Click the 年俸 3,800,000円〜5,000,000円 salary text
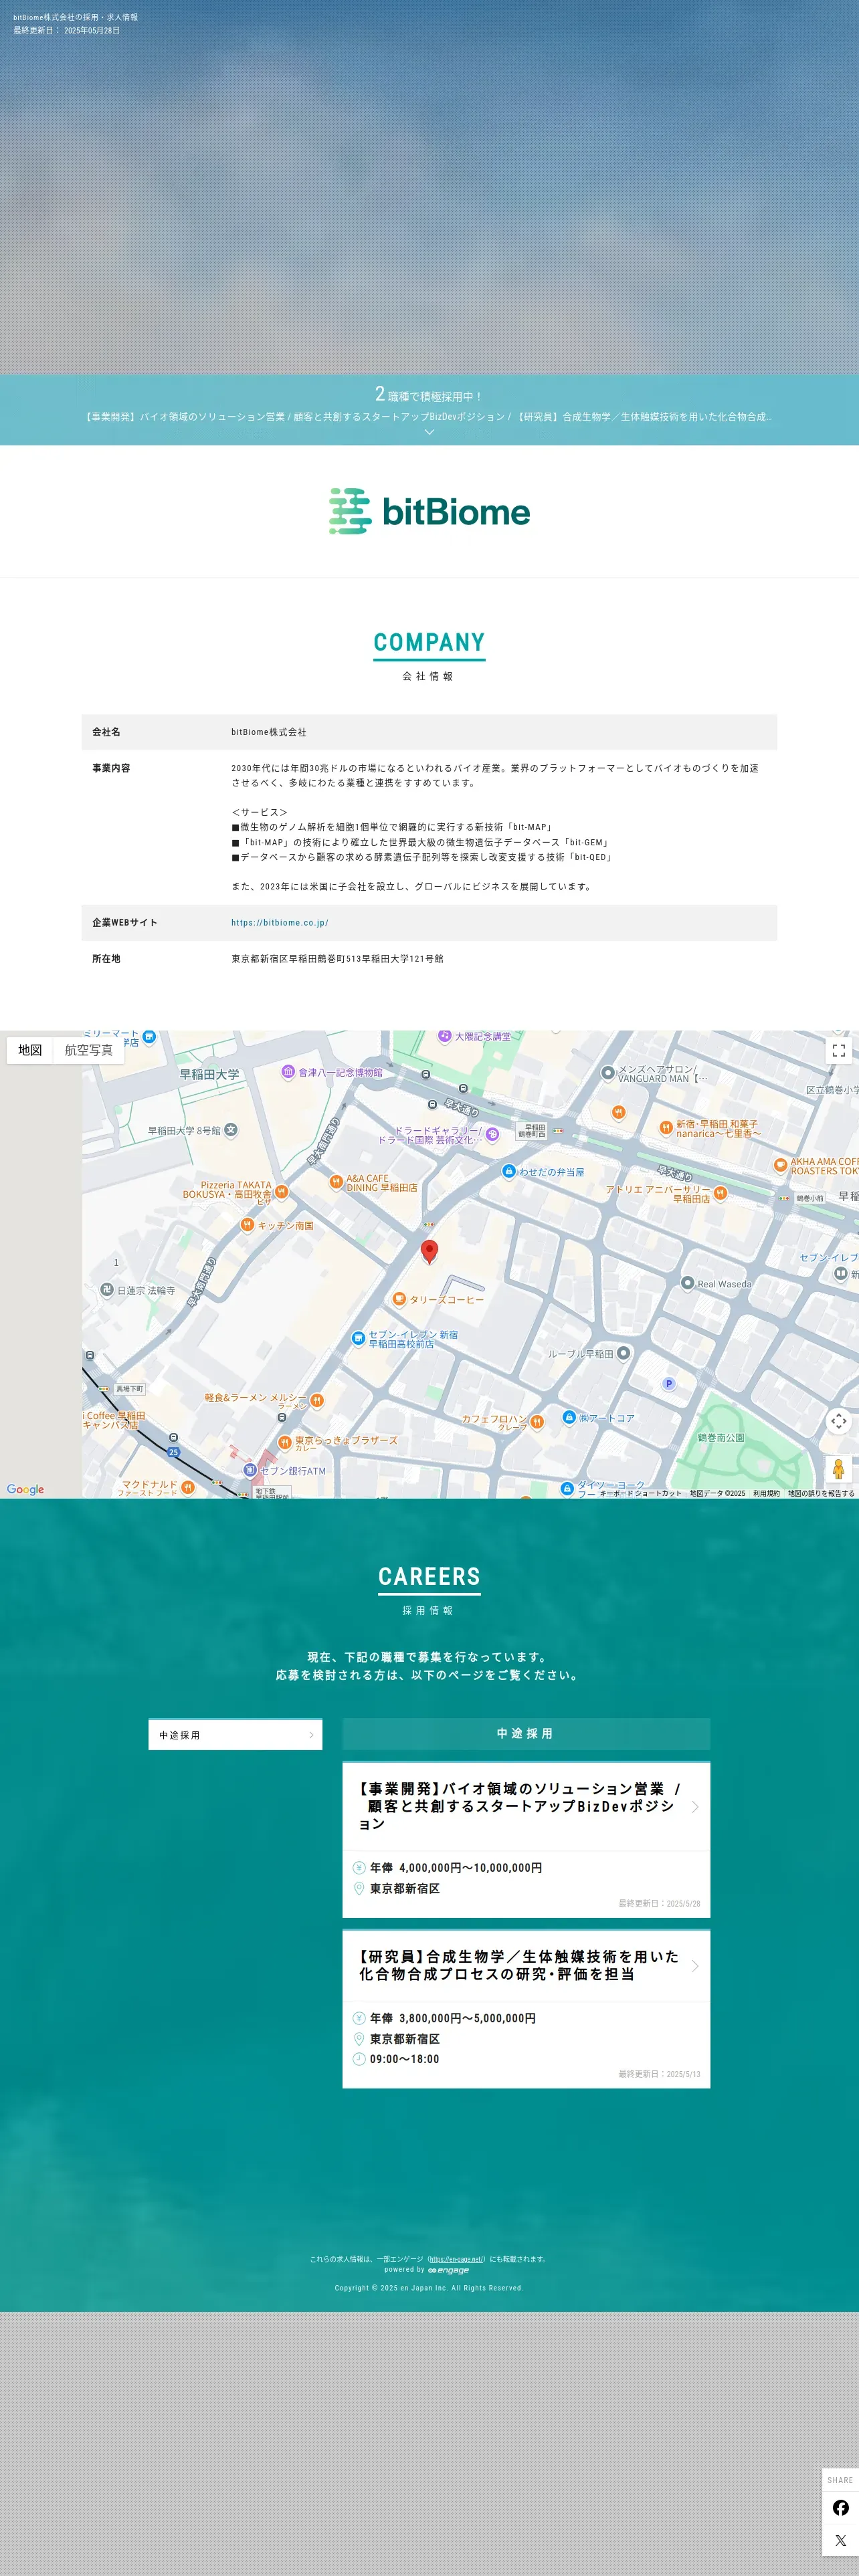The image size is (859, 2576). pos(453,2018)
